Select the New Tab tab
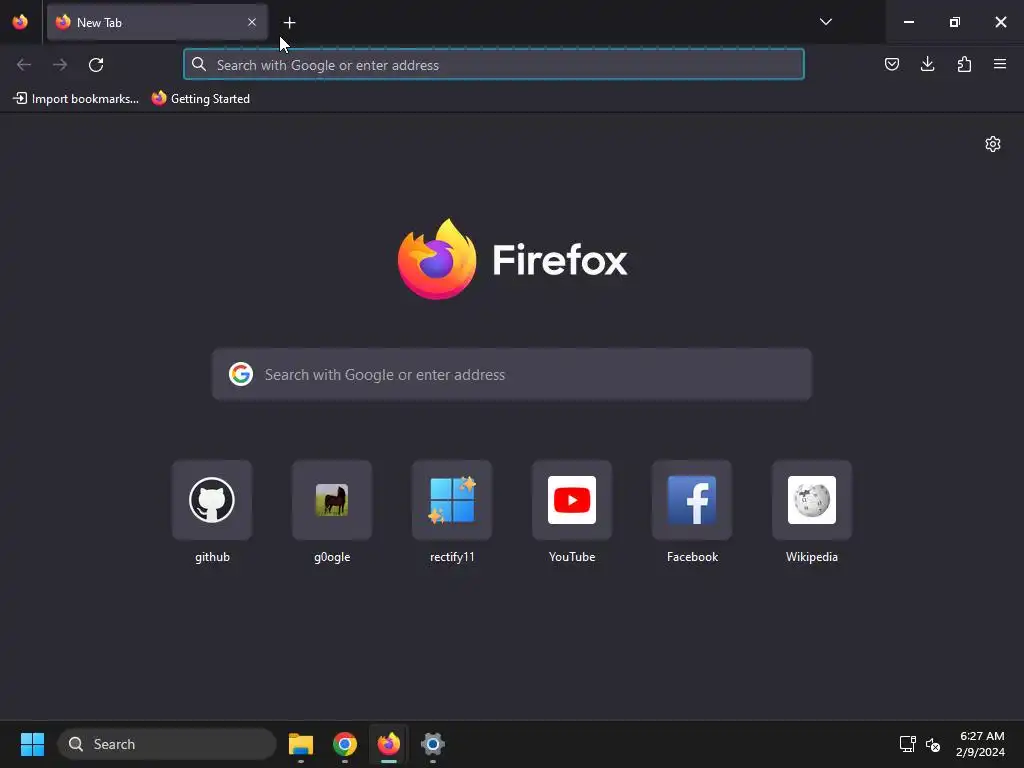The image size is (1024, 768). click(x=157, y=22)
